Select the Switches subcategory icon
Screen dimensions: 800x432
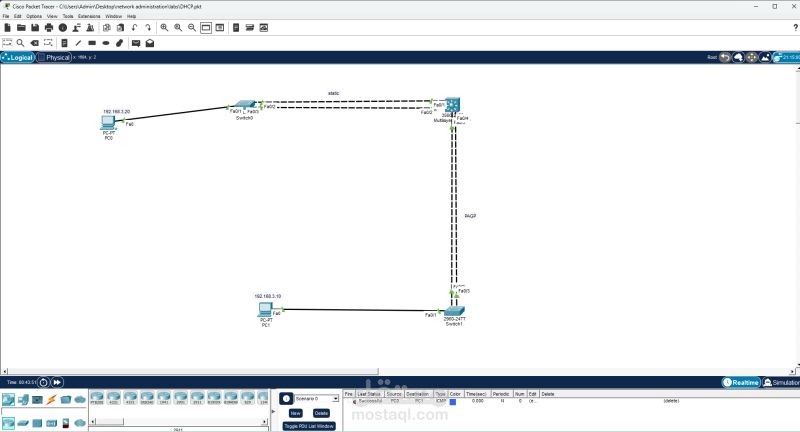tap(23, 423)
